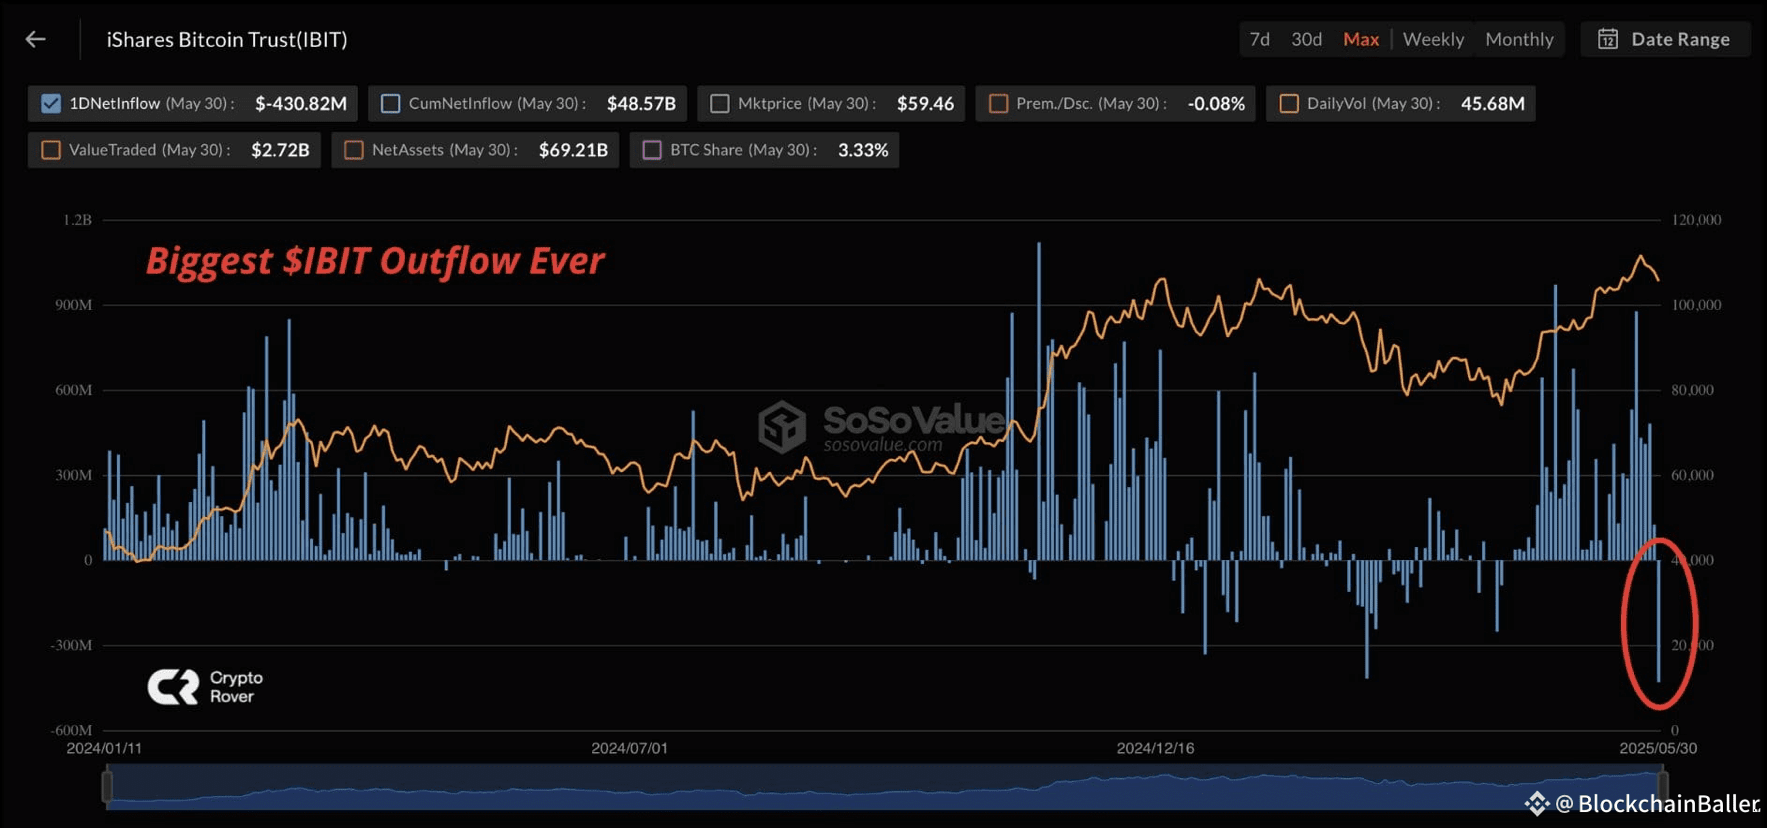The image size is (1767, 828).
Task: Click the $48.57B cumulative inflow value
Action: [641, 103]
